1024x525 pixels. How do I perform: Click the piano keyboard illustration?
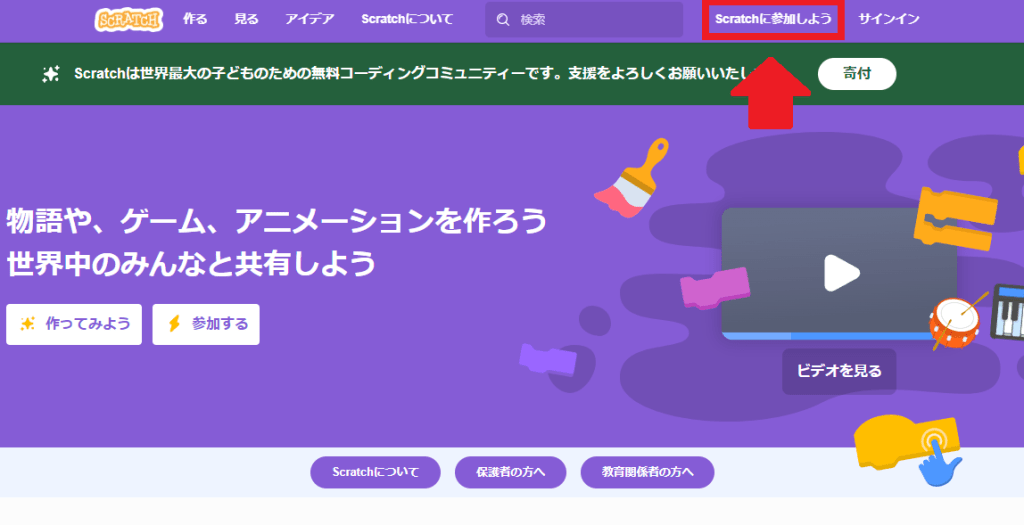click(1008, 312)
